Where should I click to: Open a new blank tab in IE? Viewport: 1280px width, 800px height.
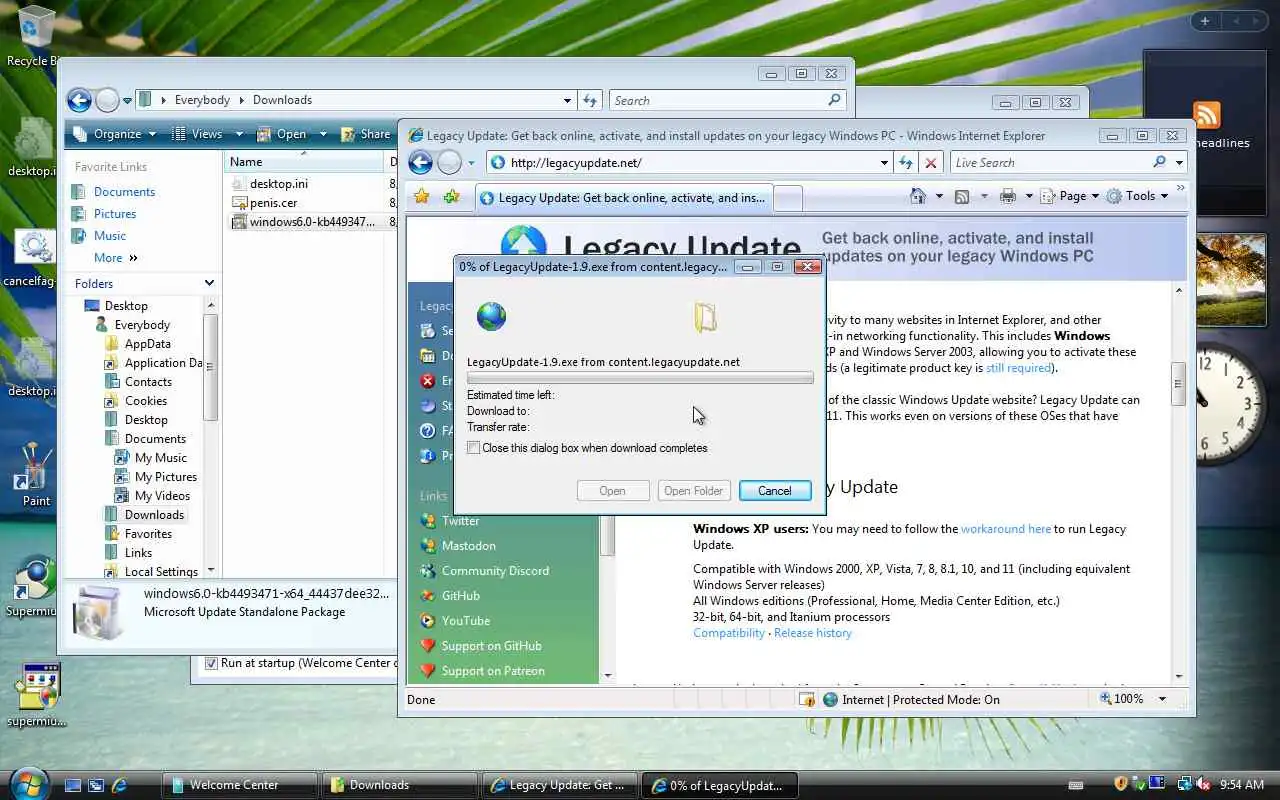[x=788, y=198]
